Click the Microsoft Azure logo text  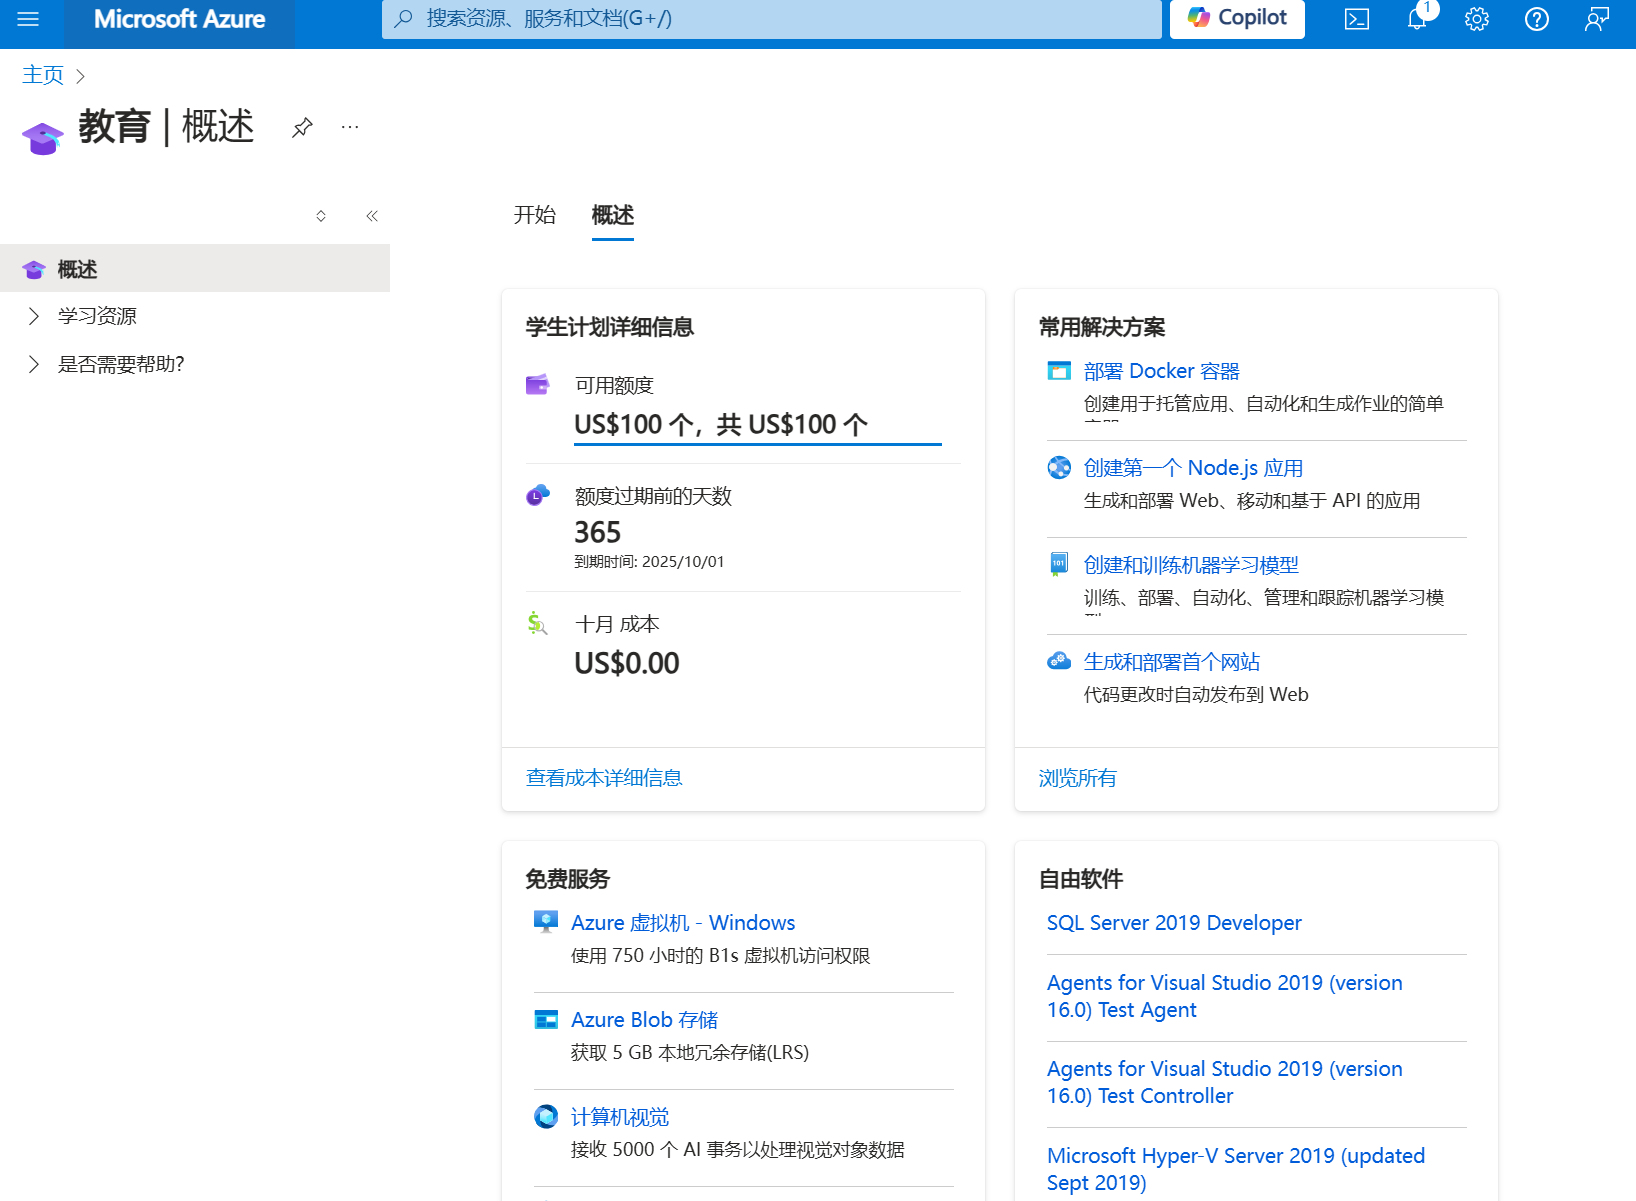point(179,19)
